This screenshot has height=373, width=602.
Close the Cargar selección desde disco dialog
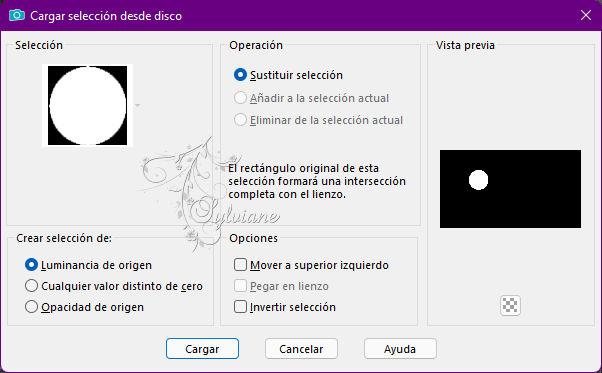coord(586,15)
